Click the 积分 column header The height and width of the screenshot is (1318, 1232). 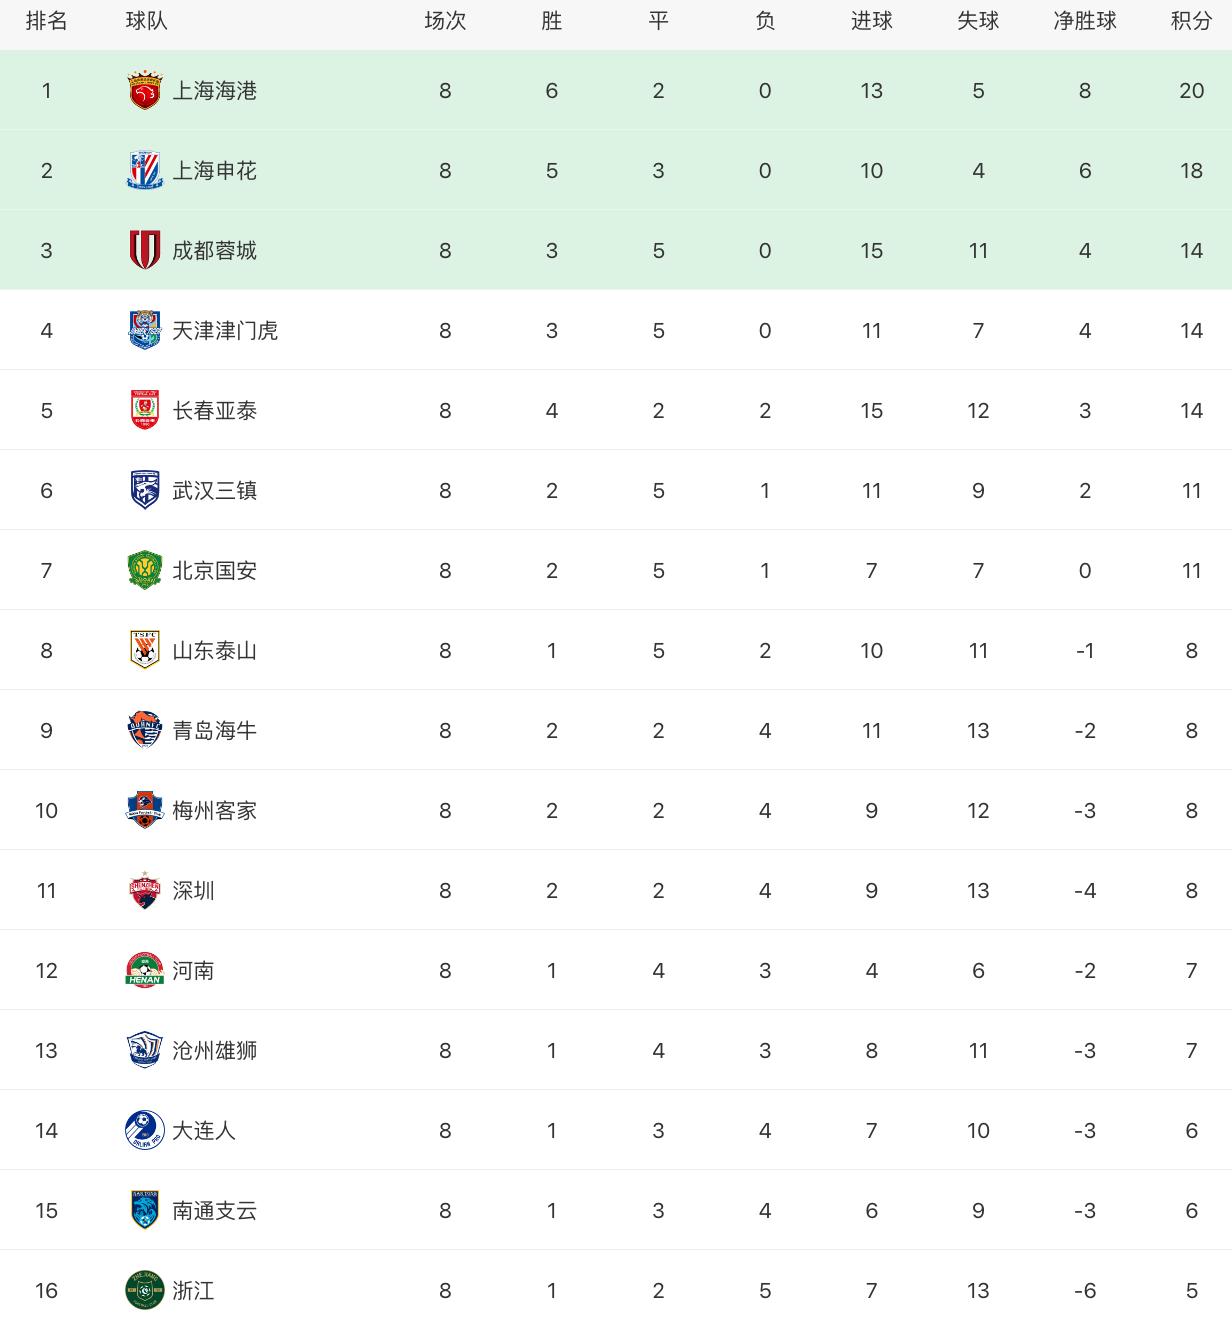pyautogui.click(x=1191, y=21)
